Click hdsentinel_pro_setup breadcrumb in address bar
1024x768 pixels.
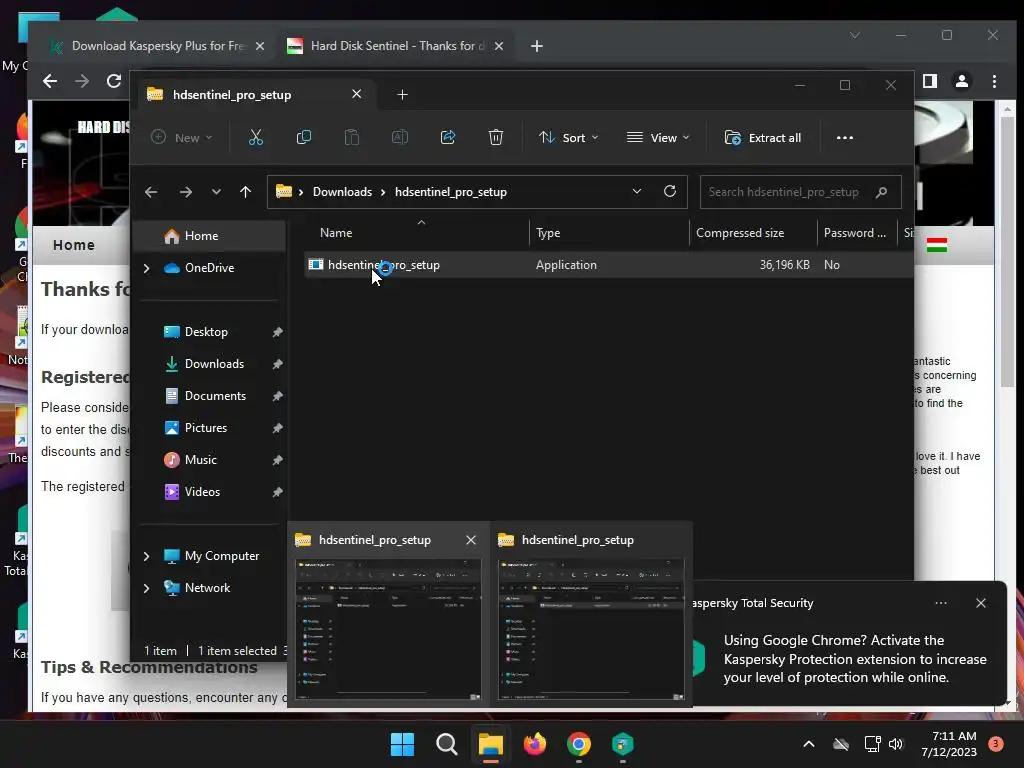coord(451,192)
